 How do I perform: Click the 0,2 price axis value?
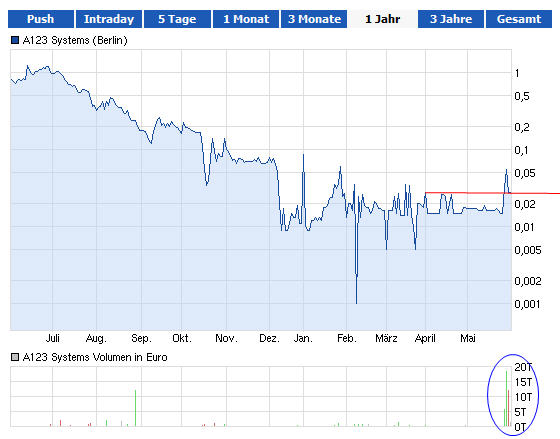(x=522, y=127)
